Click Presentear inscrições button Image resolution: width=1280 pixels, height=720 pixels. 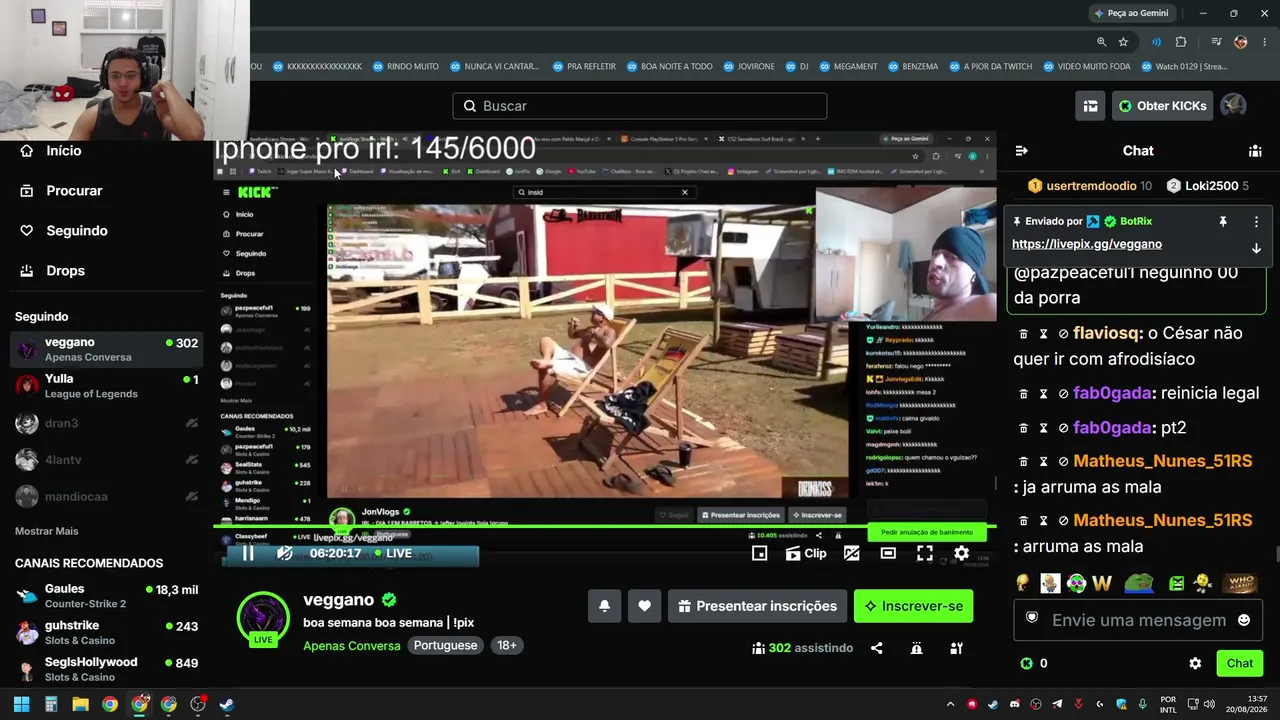757,606
